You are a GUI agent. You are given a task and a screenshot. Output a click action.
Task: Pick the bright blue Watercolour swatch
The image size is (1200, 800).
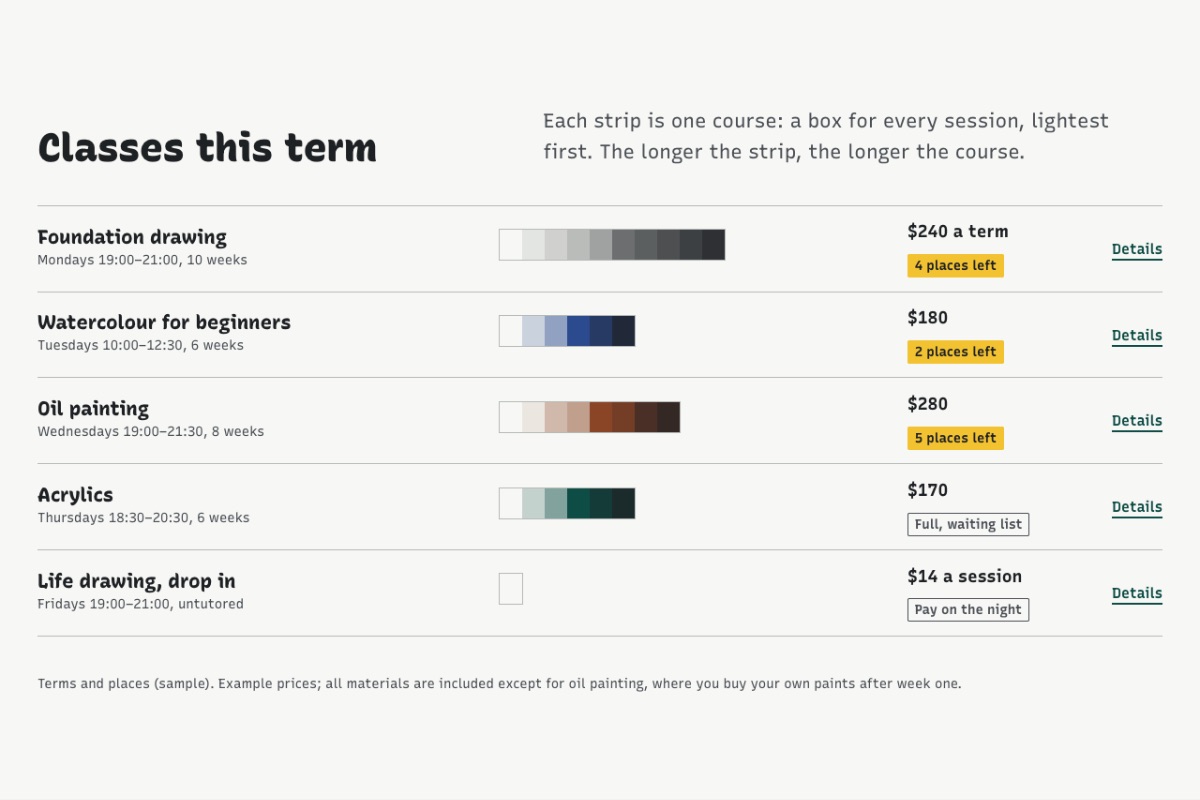click(x=578, y=331)
